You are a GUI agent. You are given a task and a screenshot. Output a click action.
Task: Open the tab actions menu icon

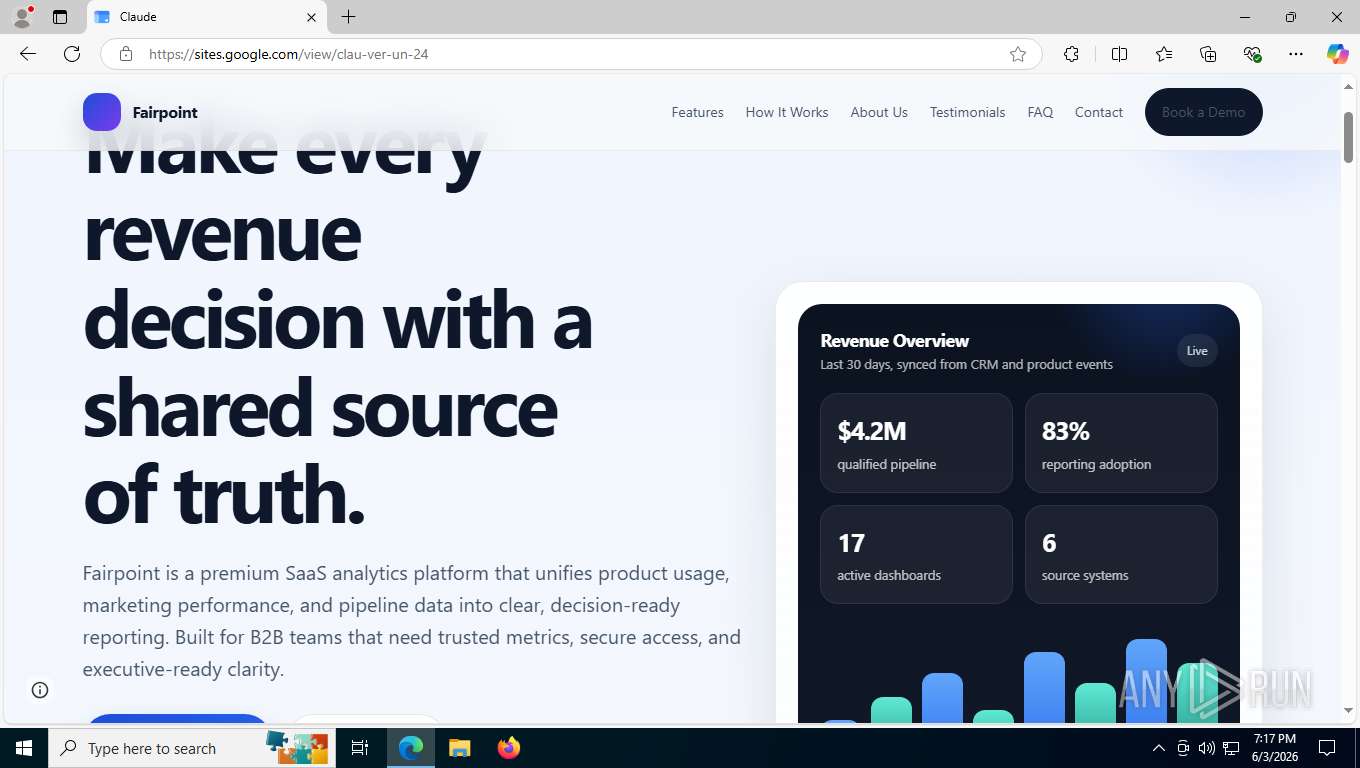click(x=60, y=17)
